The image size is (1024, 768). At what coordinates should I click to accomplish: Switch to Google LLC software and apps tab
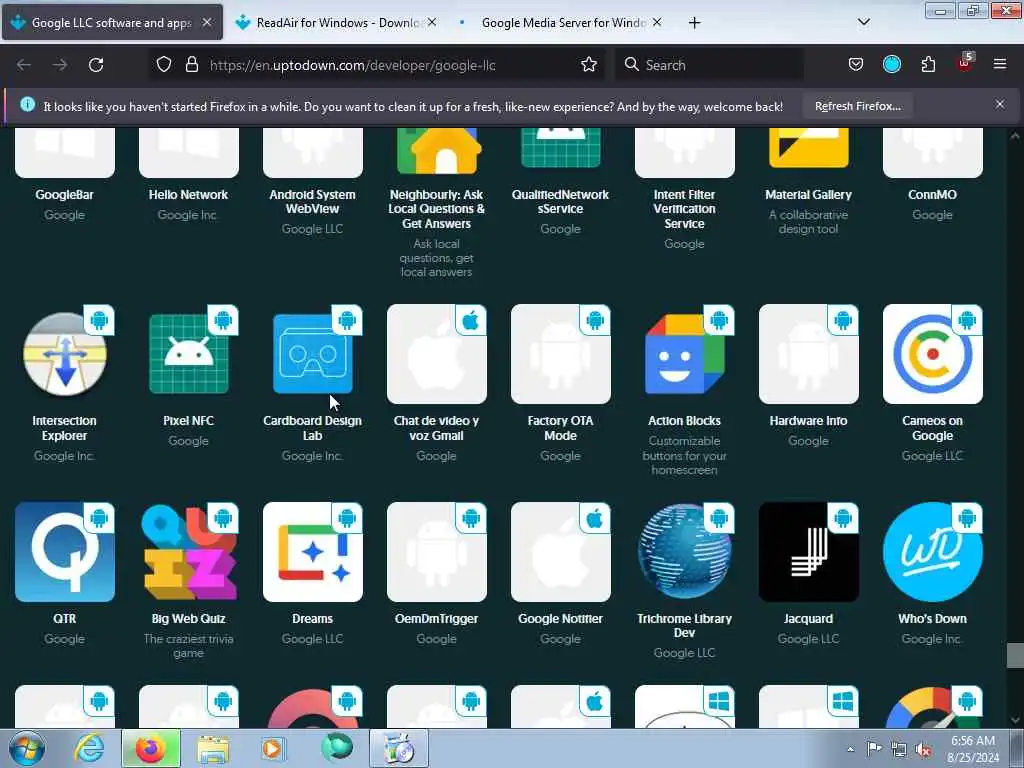click(112, 22)
